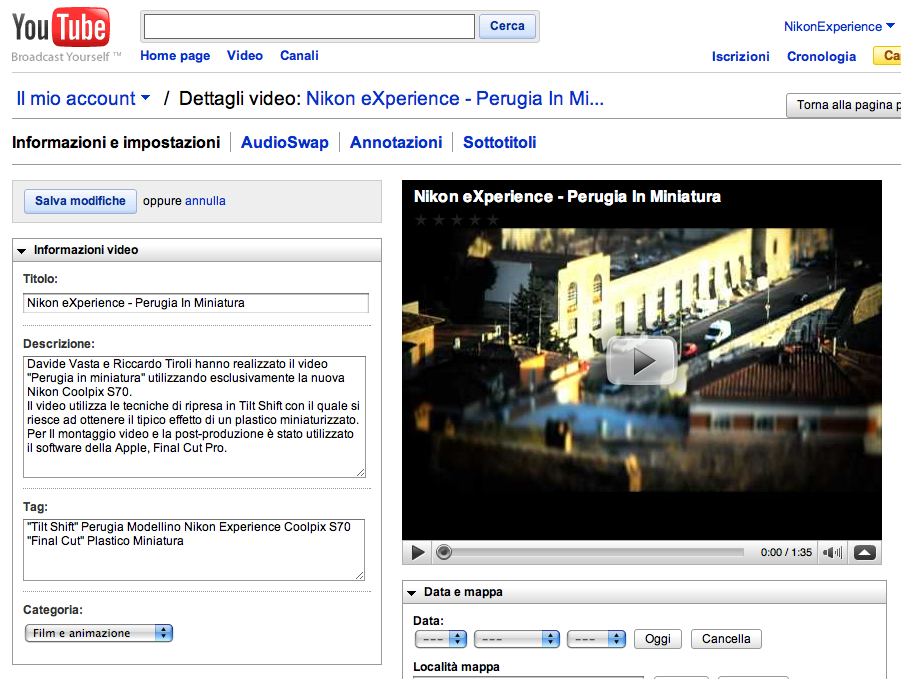Viewport: 901px width, 679px height.
Task: Switch to Sottotitoli tab
Action: point(500,142)
